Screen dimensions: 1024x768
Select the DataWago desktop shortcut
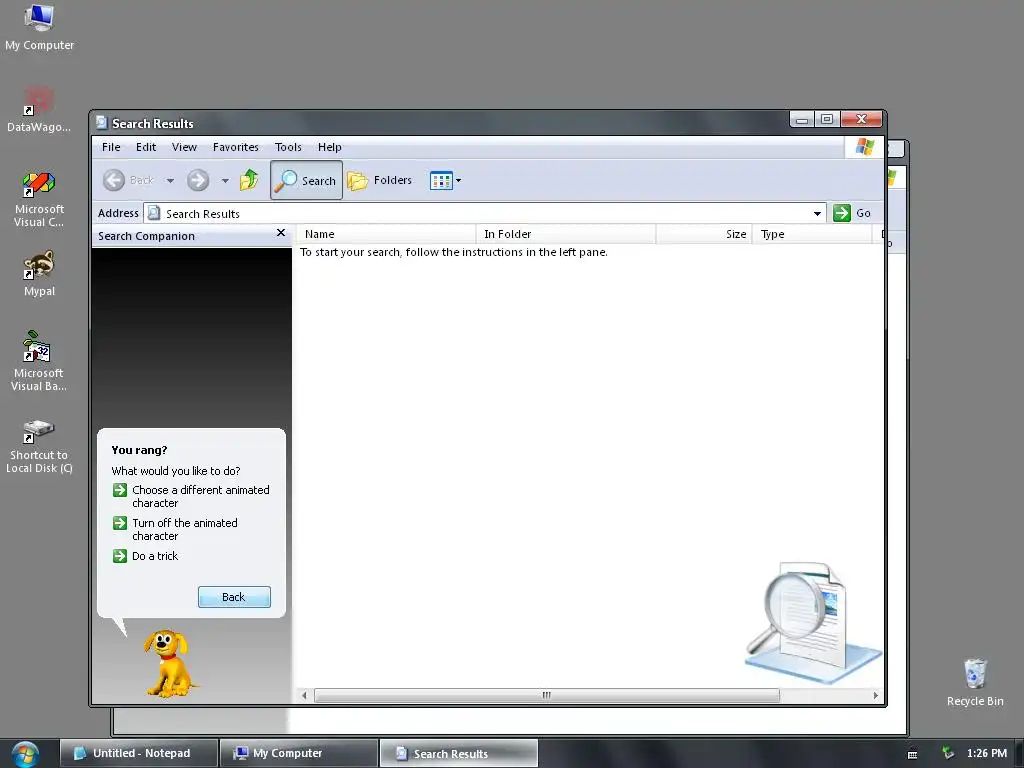pyautogui.click(x=39, y=110)
